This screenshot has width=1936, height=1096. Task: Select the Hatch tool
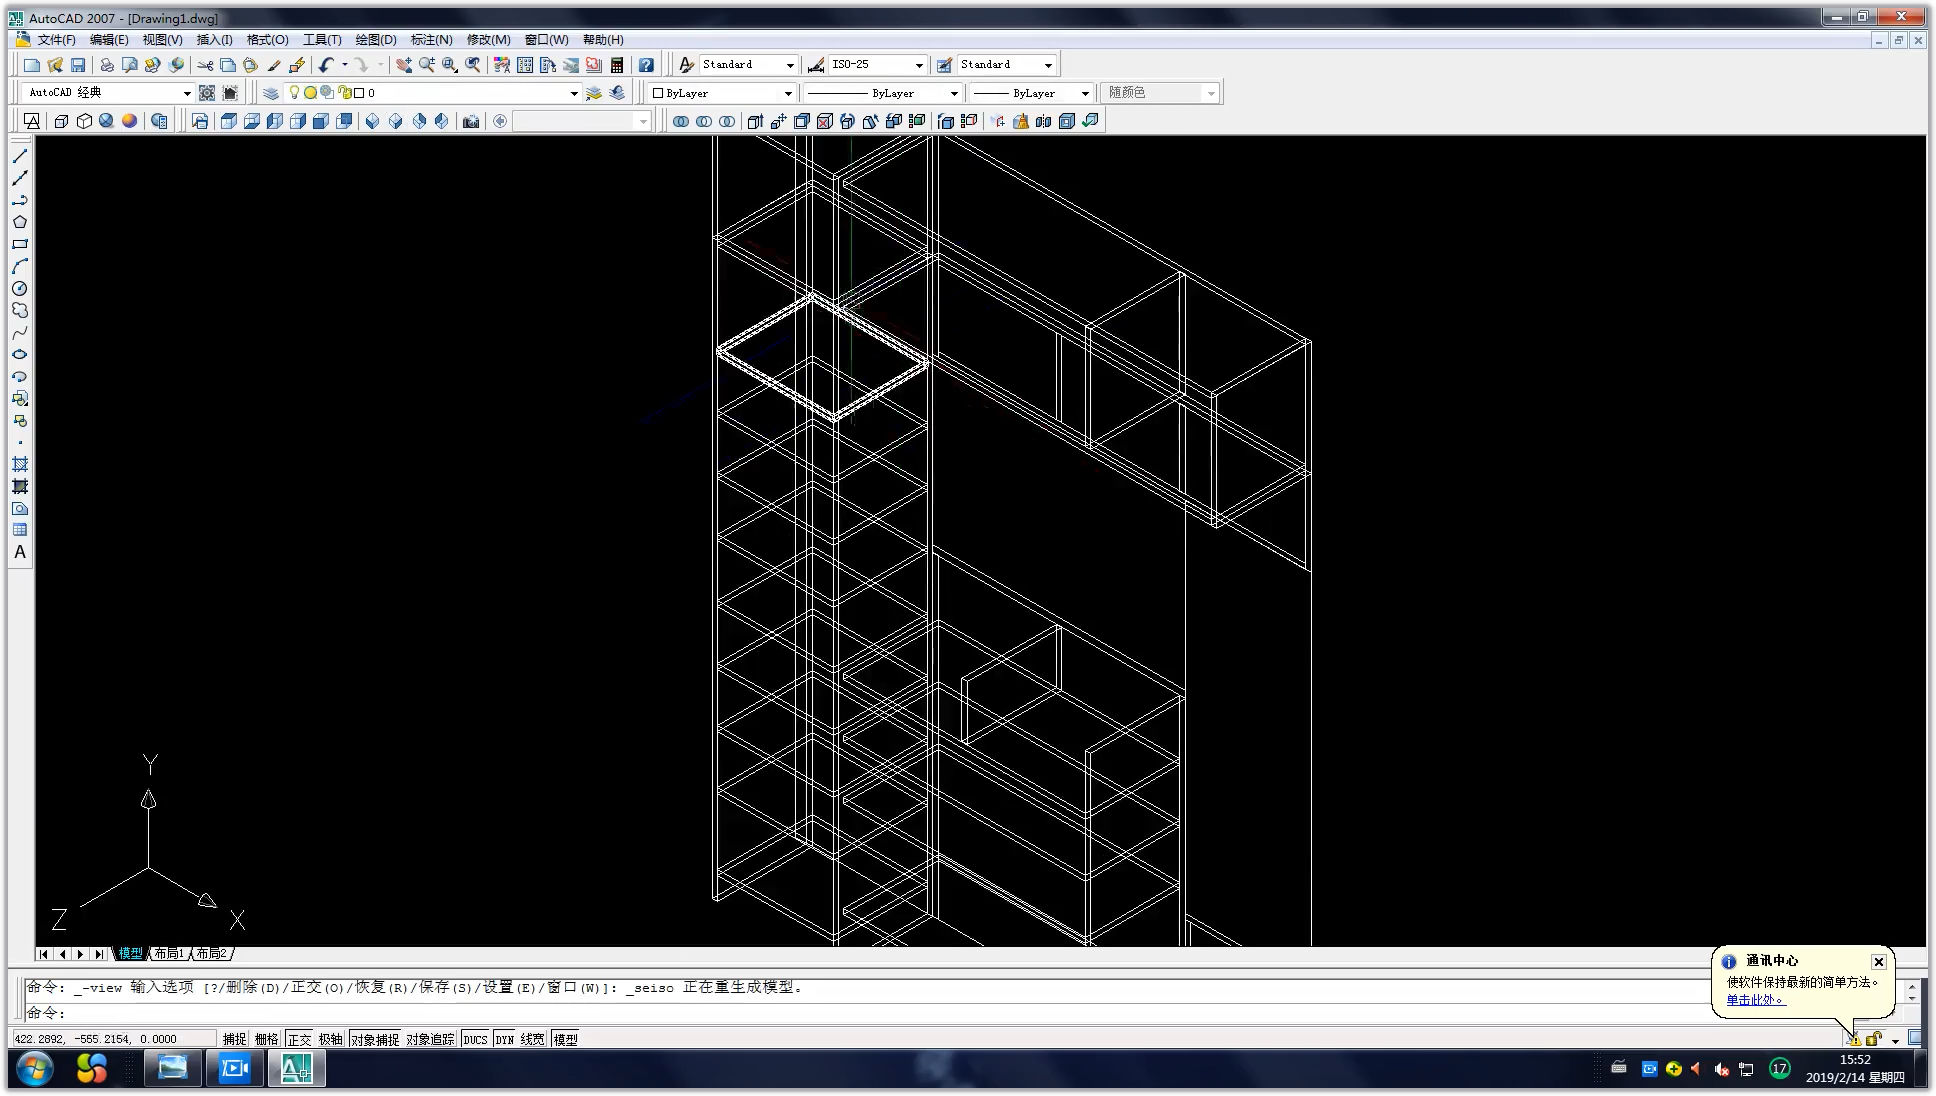click(20, 464)
